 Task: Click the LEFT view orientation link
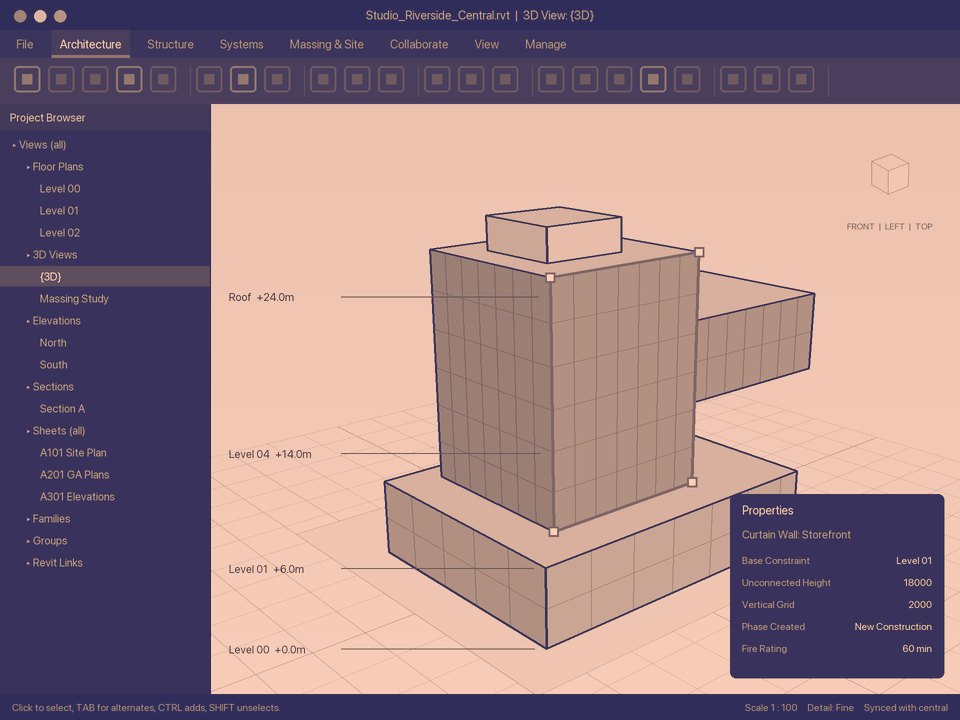[894, 227]
